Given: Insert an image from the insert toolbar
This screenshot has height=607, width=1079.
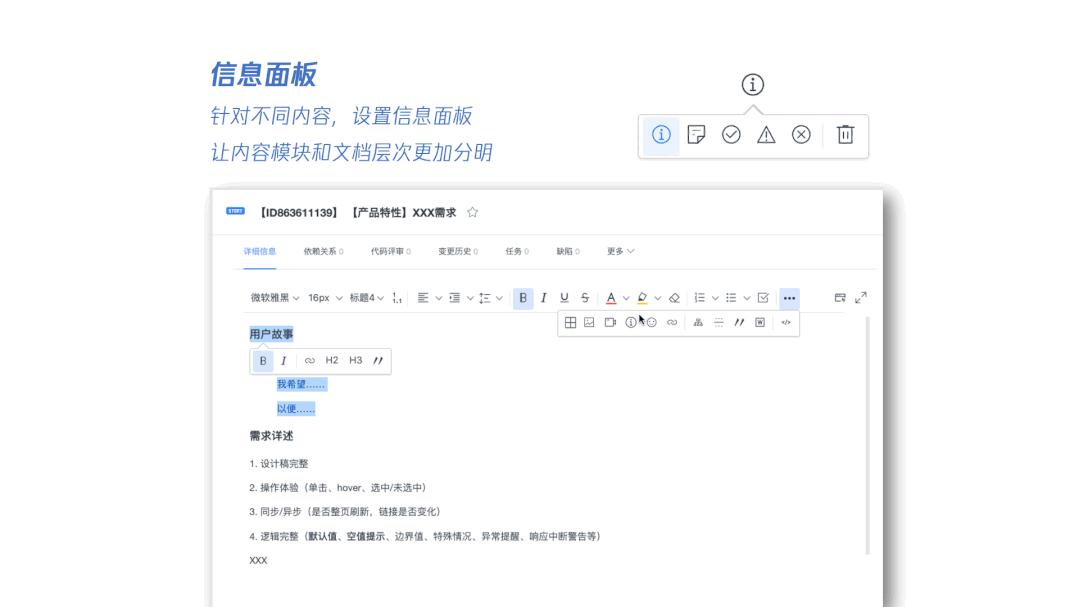Looking at the screenshot, I should pyautogui.click(x=590, y=323).
